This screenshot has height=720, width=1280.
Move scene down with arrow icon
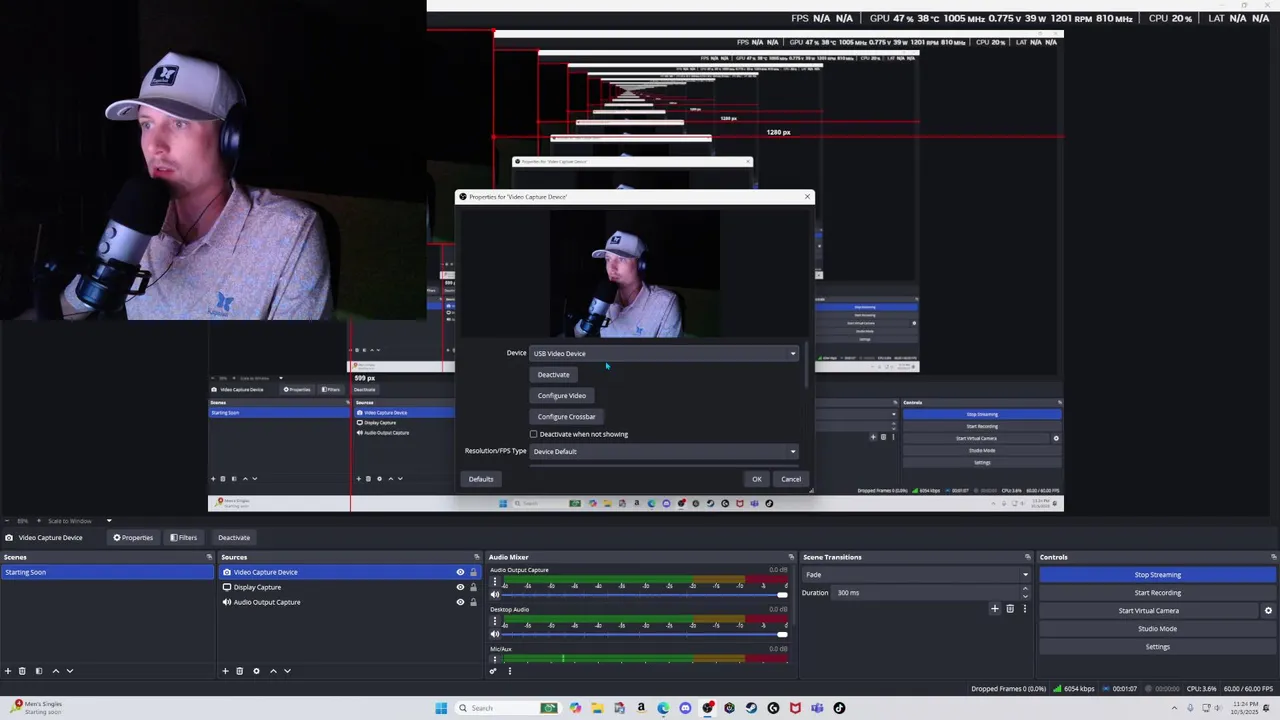[69, 671]
